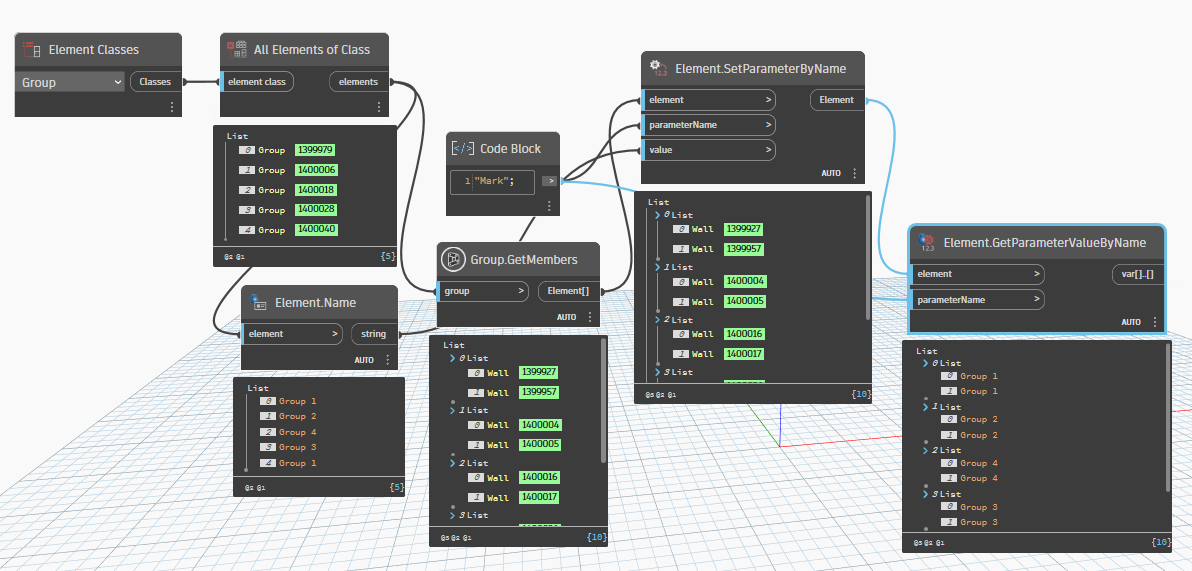Click the Element.SetParameterByName node icon
This screenshot has width=1192, height=571.
(658, 68)
